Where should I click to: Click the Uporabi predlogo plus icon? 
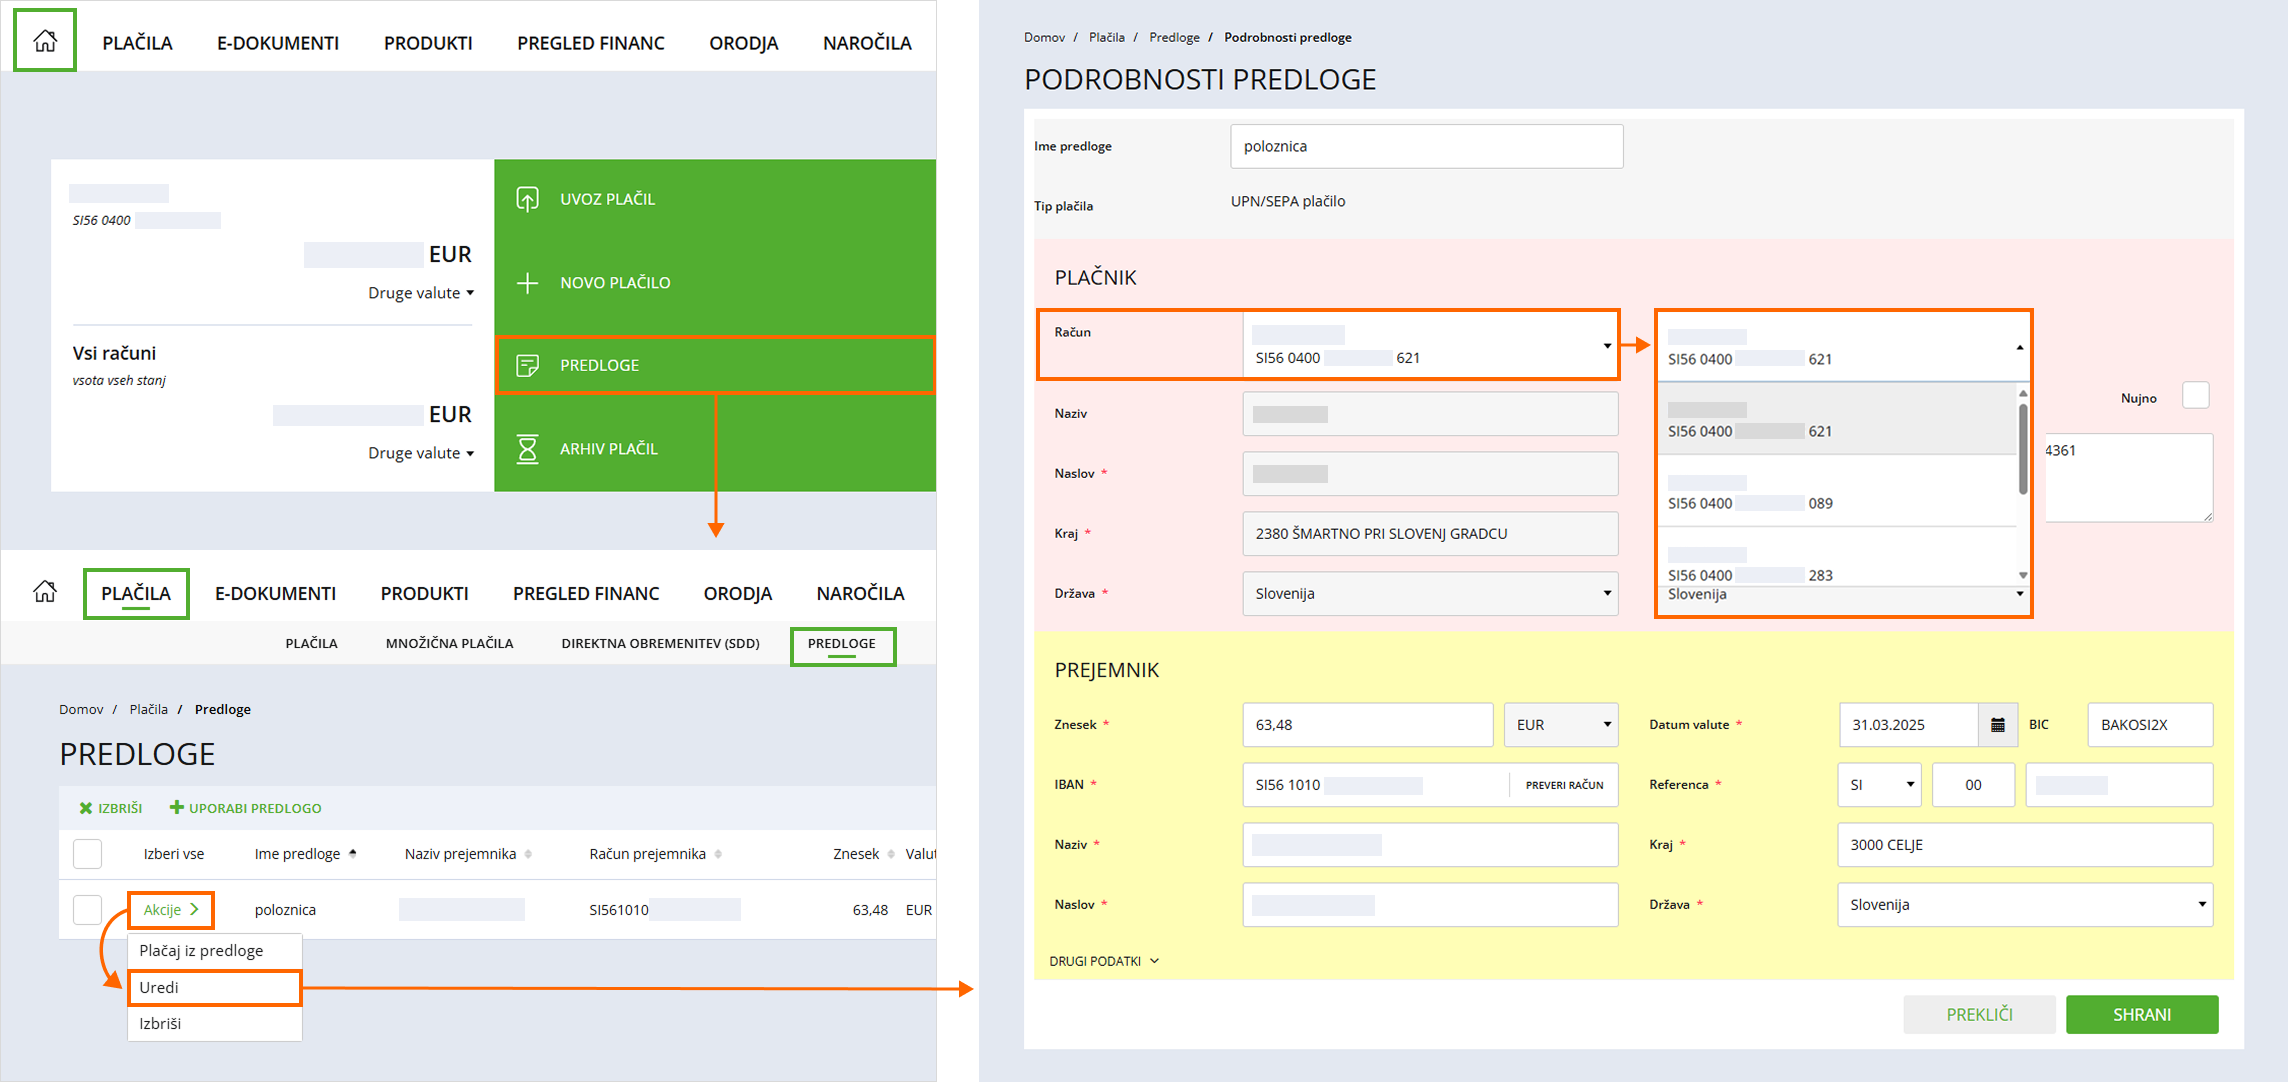pyautogui.click(x=177, y=807)
